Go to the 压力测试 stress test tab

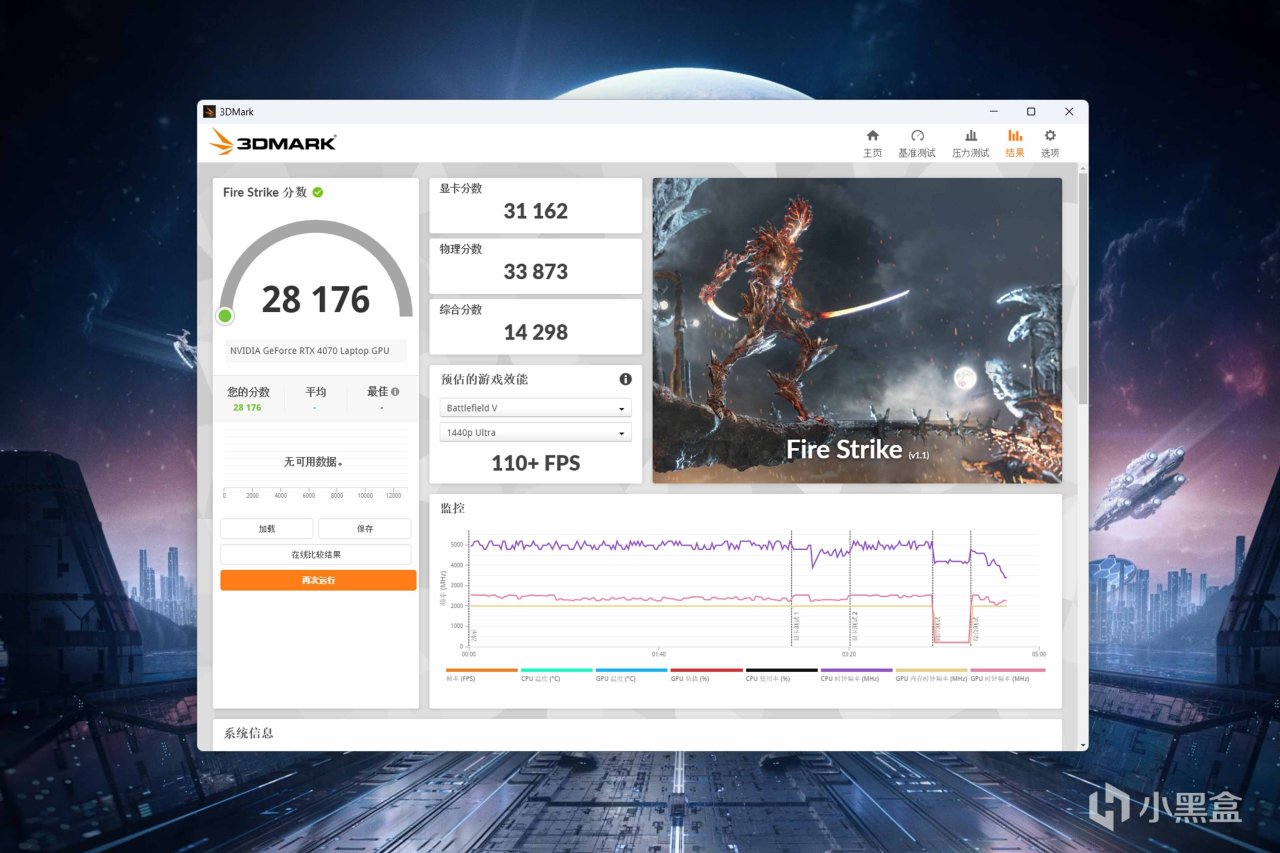pos(970,143)
